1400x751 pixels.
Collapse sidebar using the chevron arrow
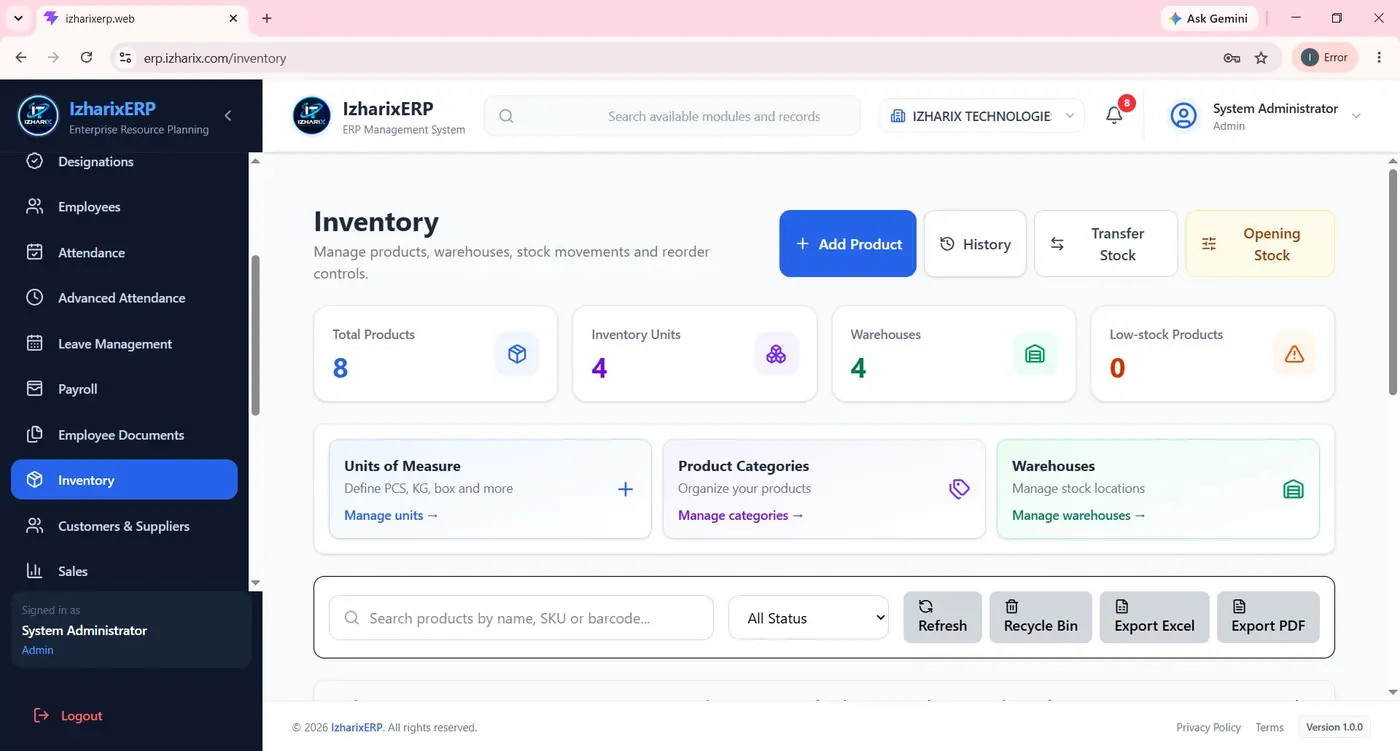tap(228, 116)
